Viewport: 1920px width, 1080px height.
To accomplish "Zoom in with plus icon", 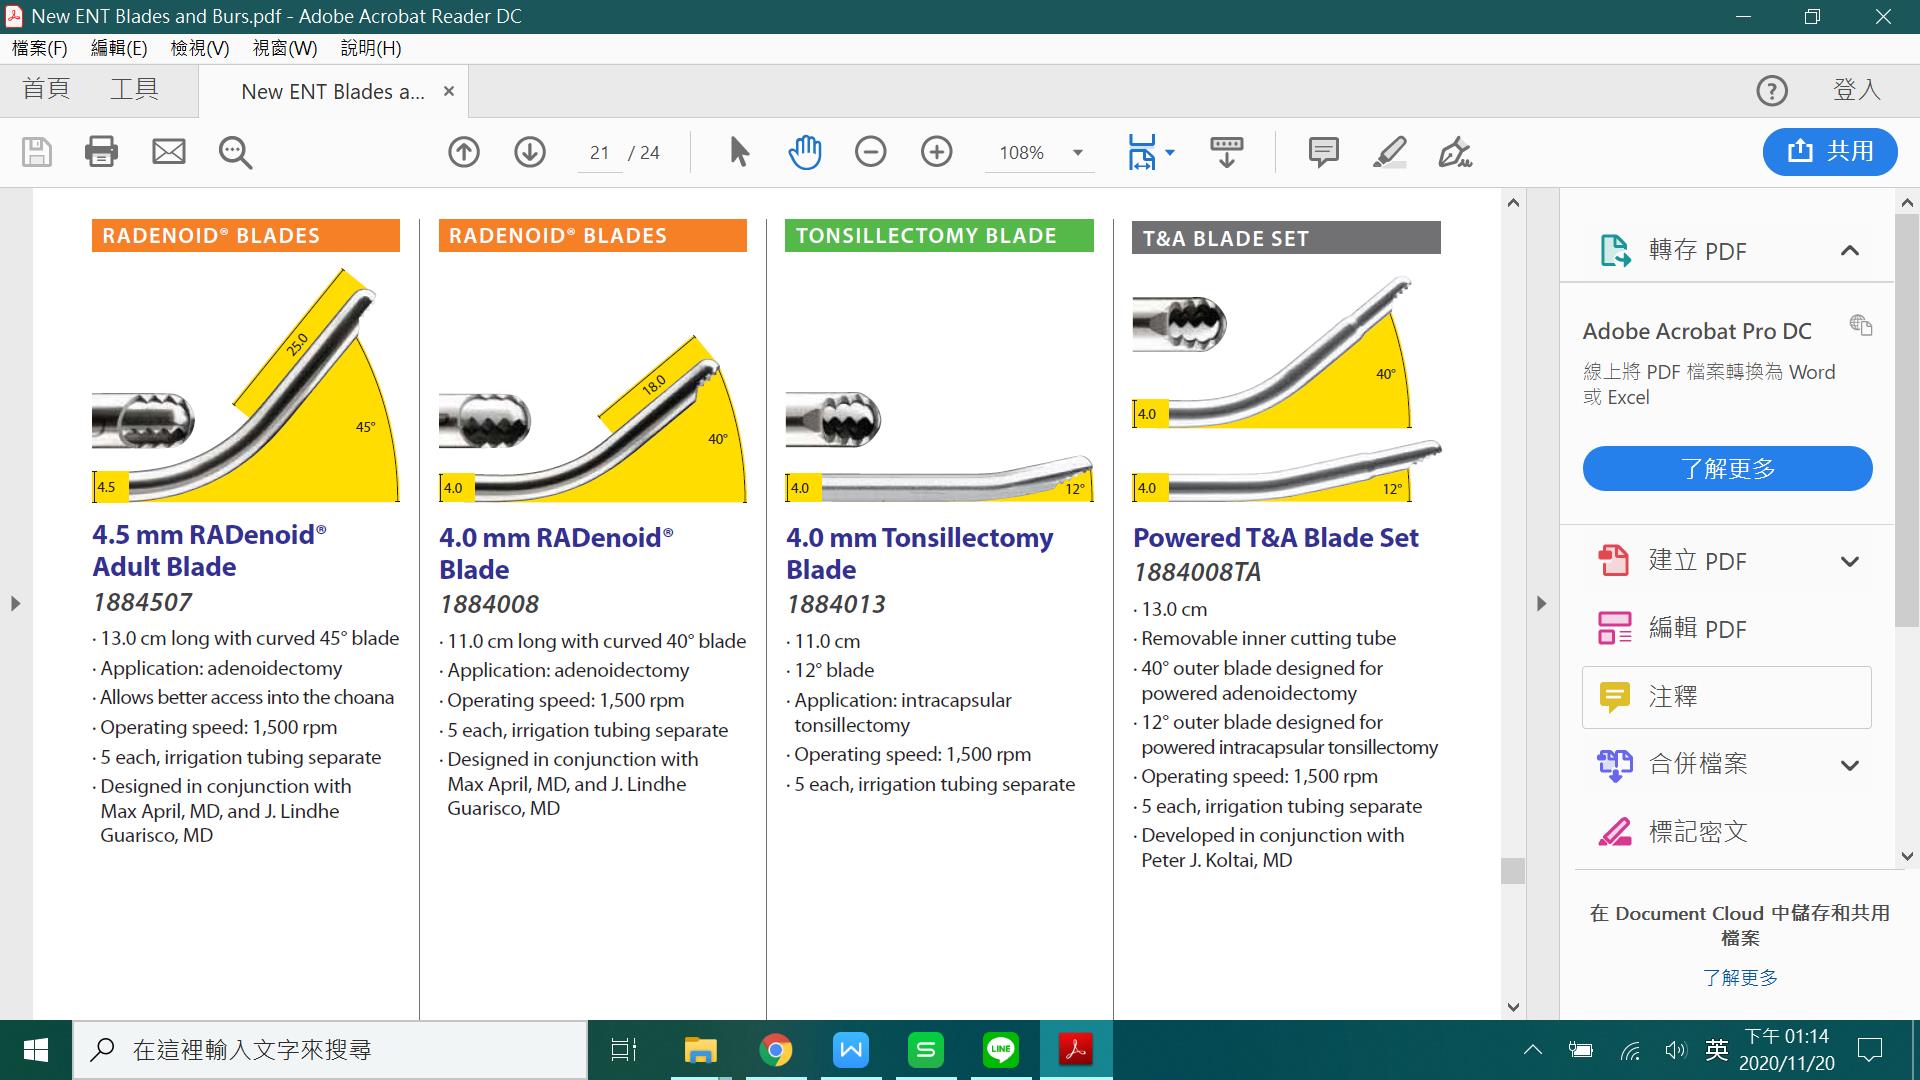I will [x=937, y=152].
